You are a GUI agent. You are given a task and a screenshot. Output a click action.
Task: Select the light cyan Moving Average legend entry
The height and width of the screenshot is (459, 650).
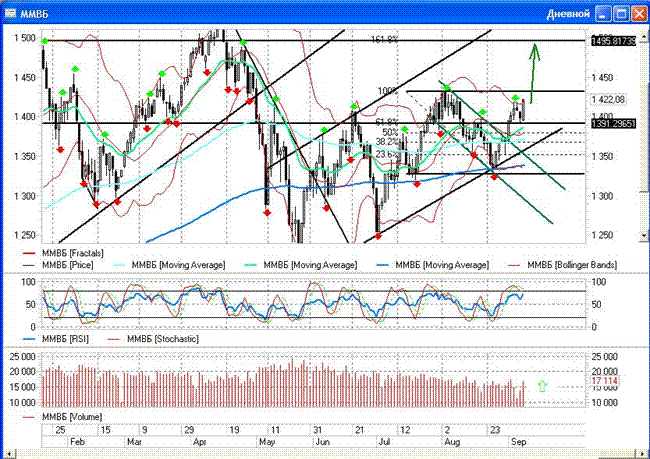pyautogui.click(x=168, y=265)
